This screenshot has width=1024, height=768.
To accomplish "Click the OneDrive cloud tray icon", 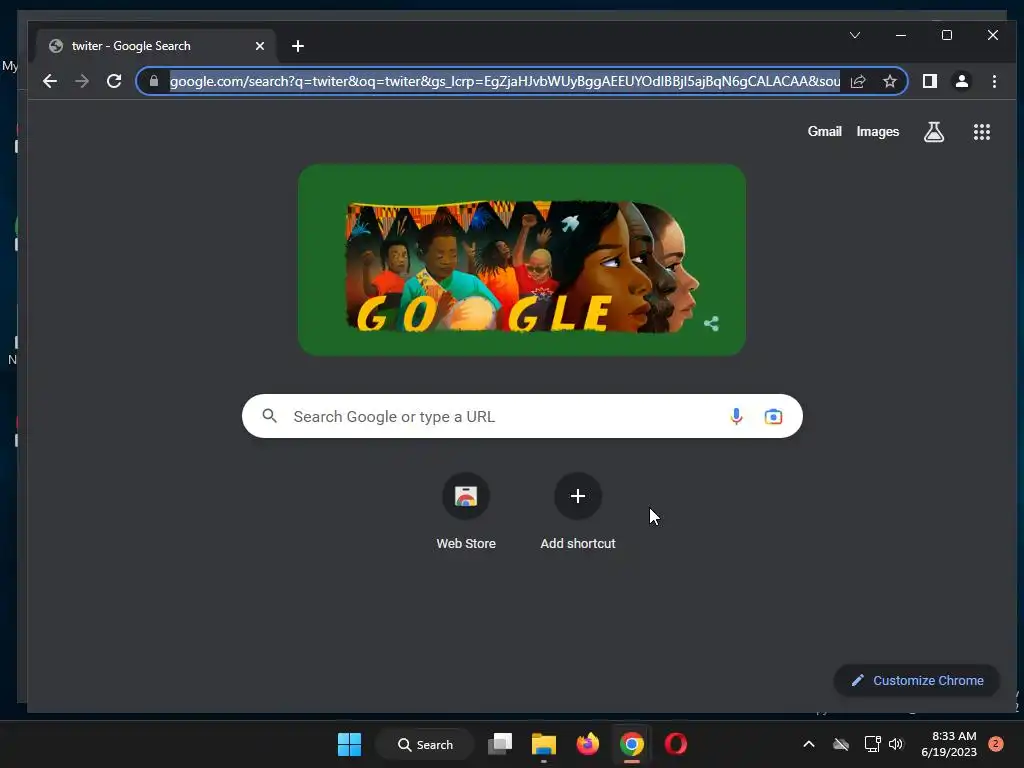I will point(841,744).
